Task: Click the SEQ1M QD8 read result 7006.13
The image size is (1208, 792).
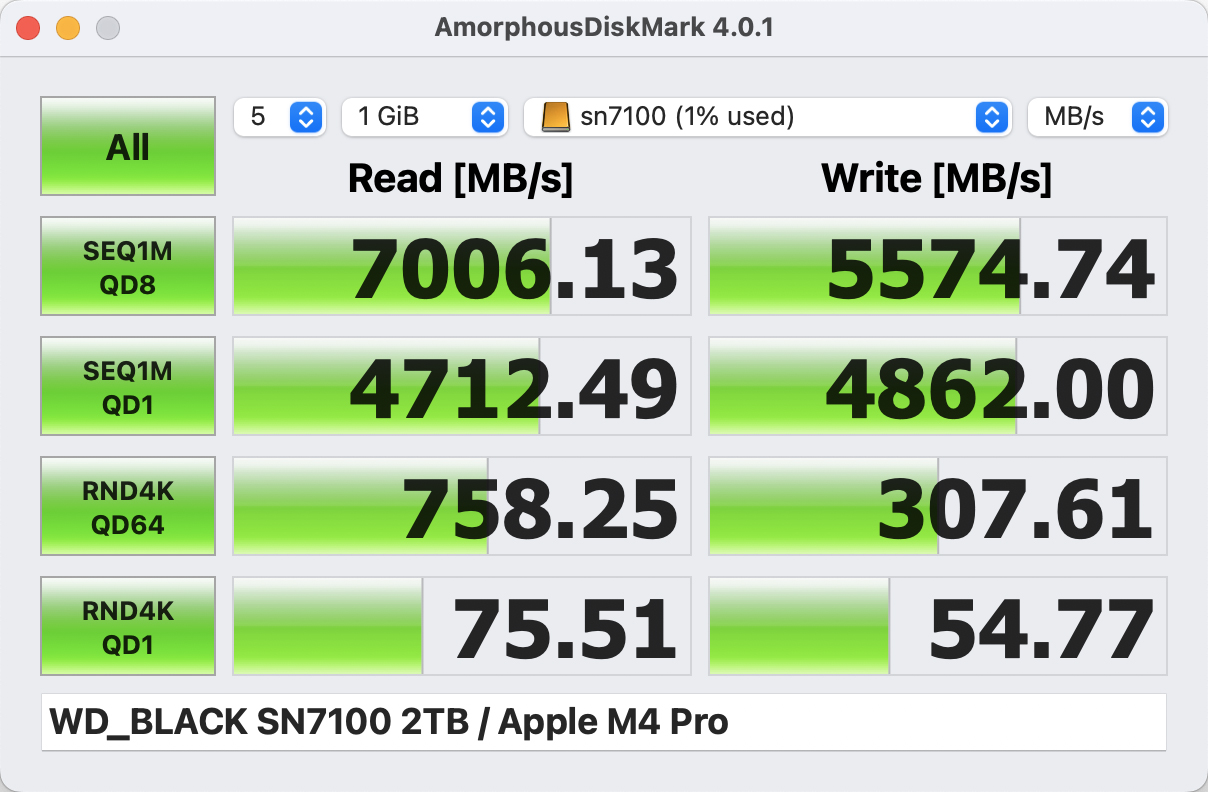Action: pyautogui.click(x=461, y=267)
